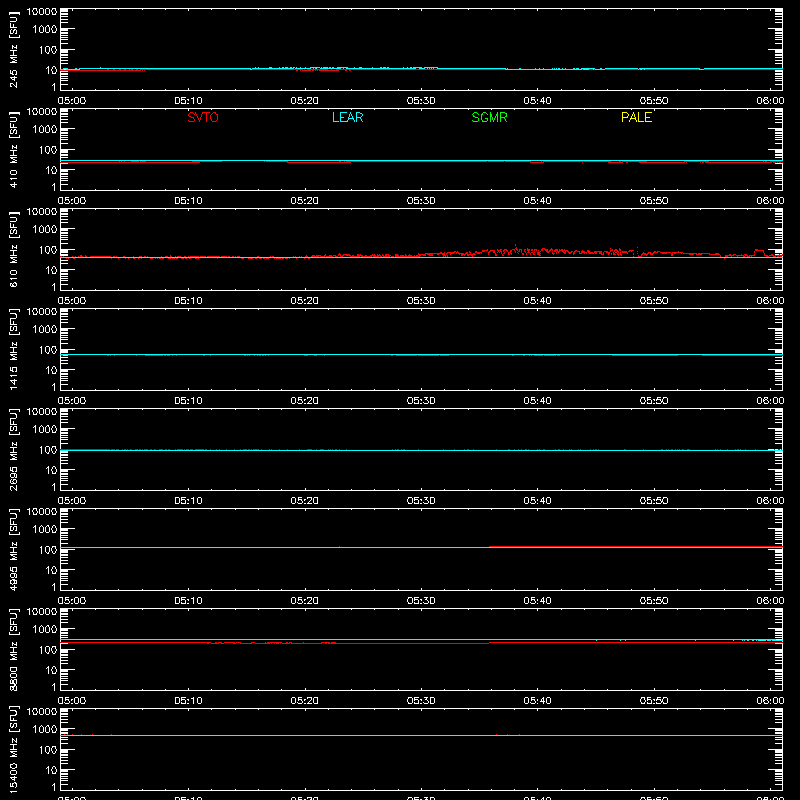This screenshot has width=800, height=800.
Task: Click the 100 value on the 15400 MHz axis
Action: point(48,750)
